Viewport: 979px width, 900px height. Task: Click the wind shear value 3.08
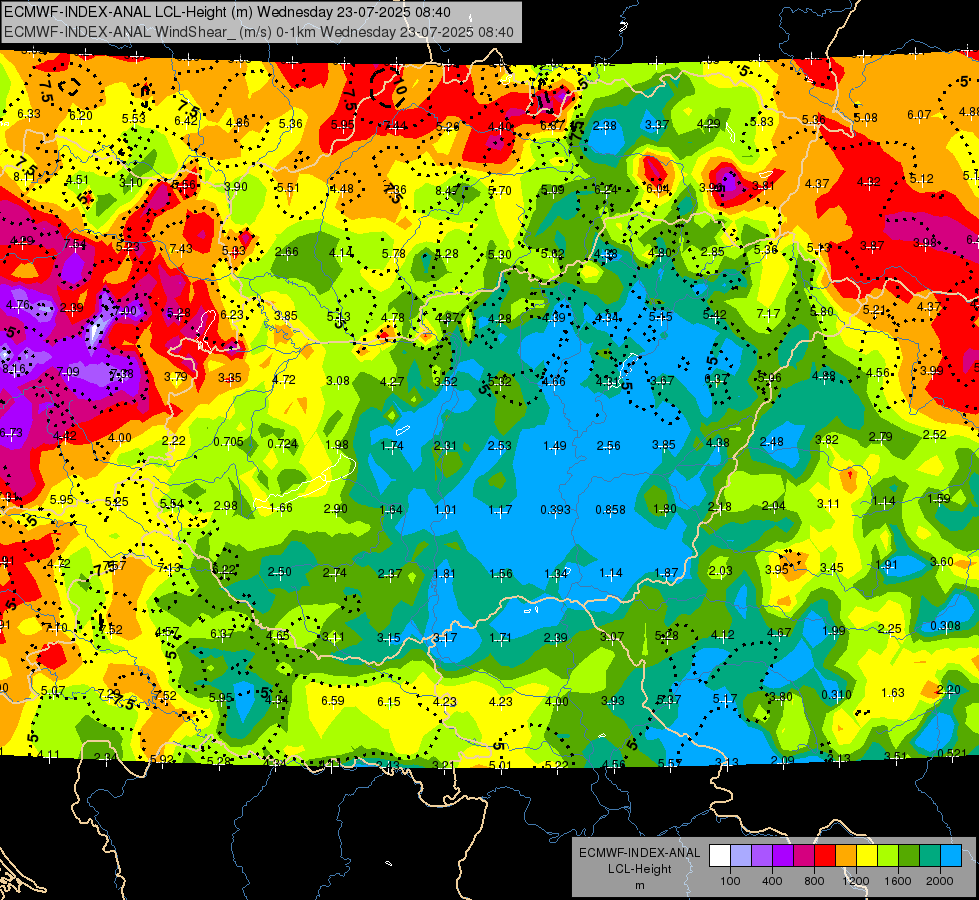pyautogui.click(x=338, y=380)
